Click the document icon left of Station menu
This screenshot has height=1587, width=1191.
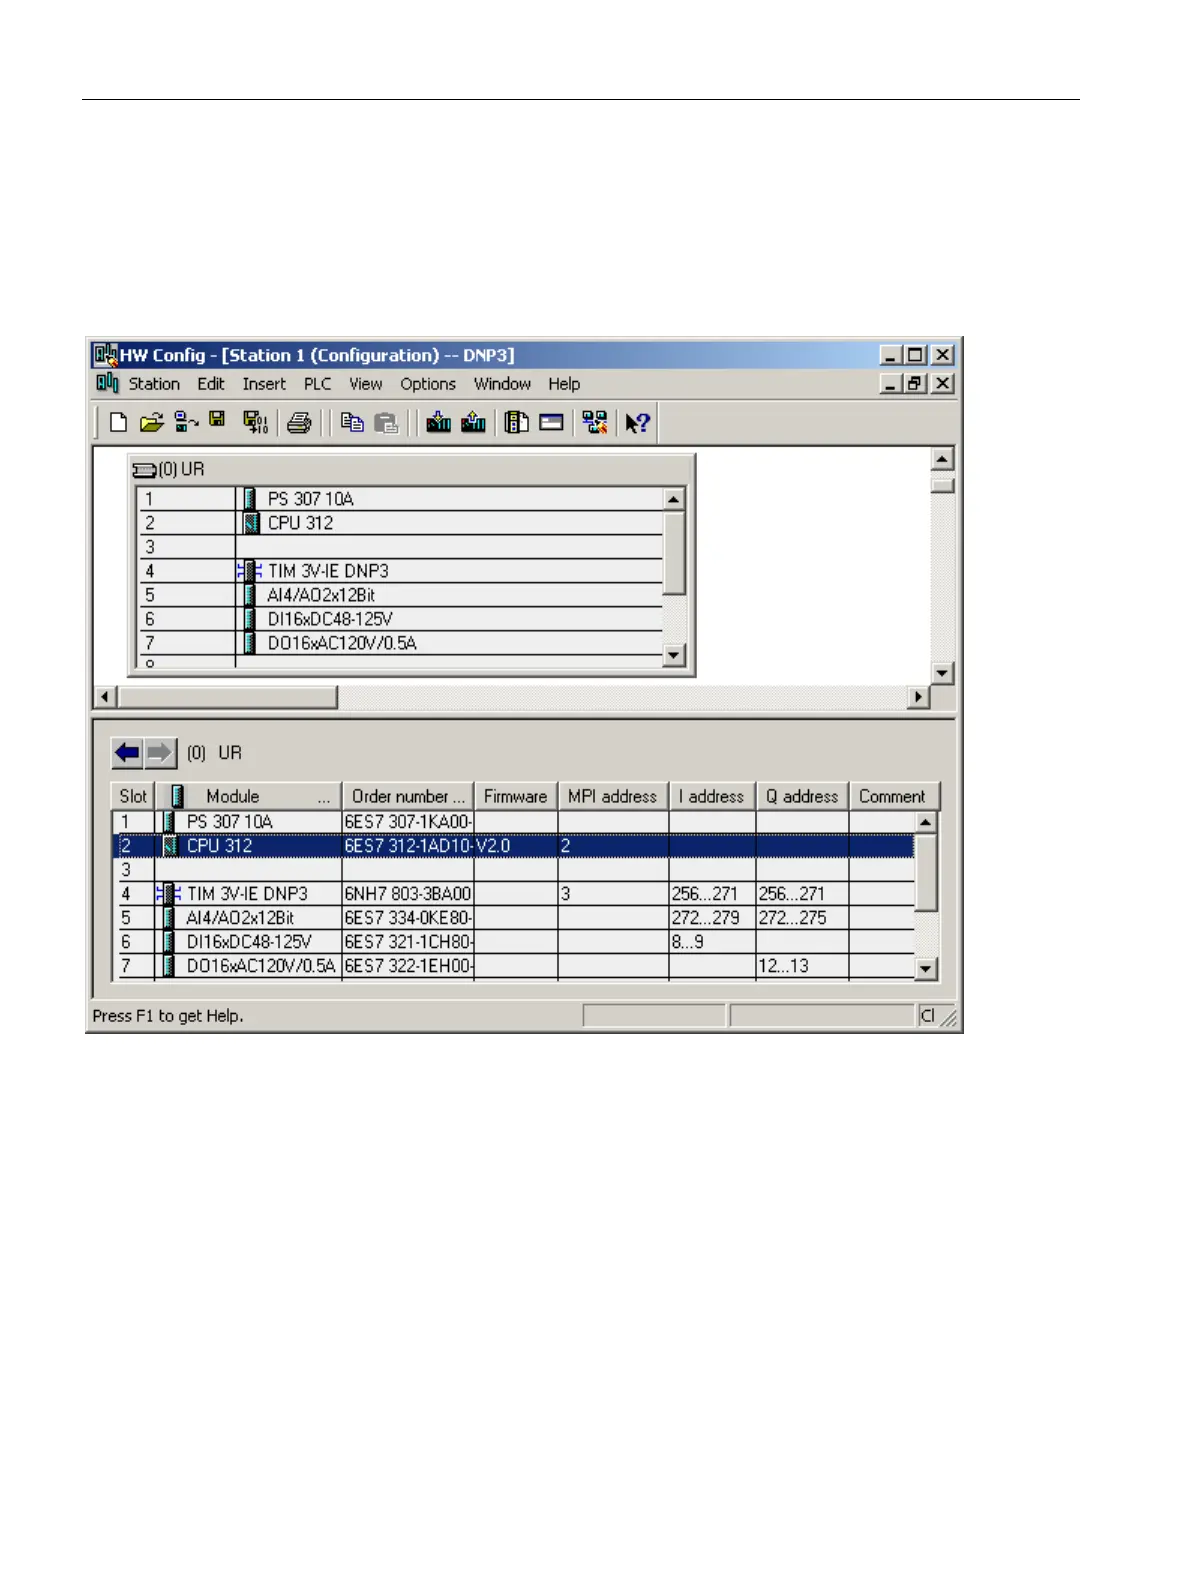pyautogui.click(x=107, y=383)
